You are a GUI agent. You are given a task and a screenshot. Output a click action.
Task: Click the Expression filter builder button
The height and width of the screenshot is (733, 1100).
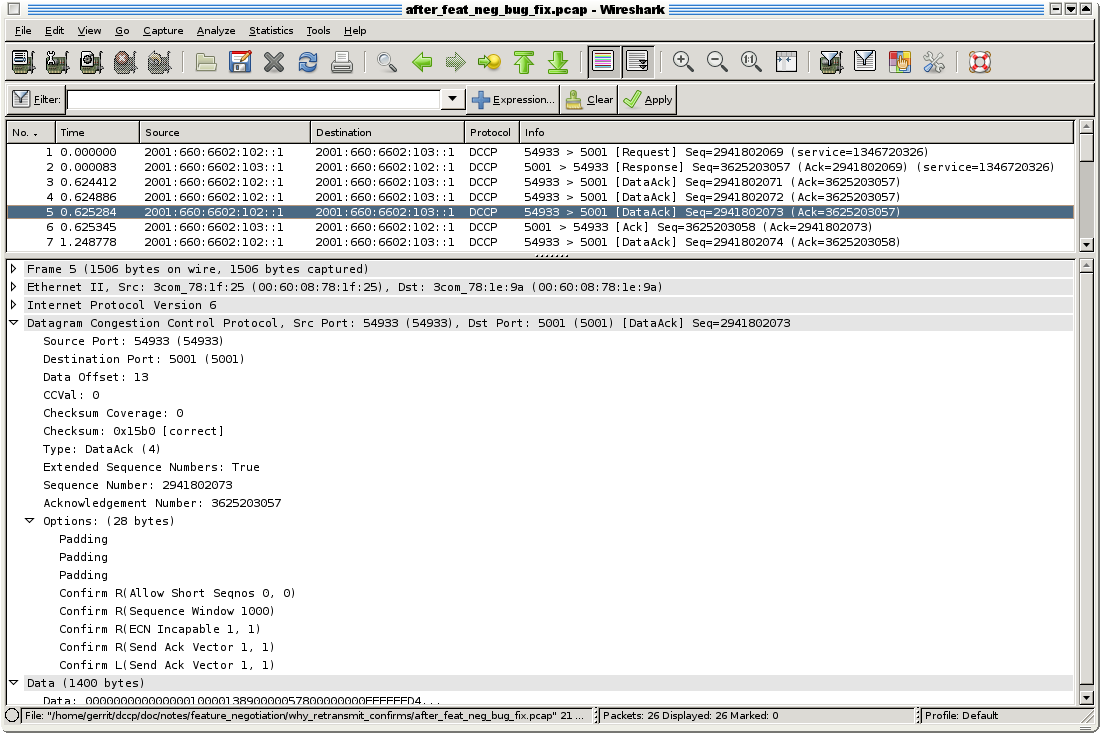[x=514, y=99]
